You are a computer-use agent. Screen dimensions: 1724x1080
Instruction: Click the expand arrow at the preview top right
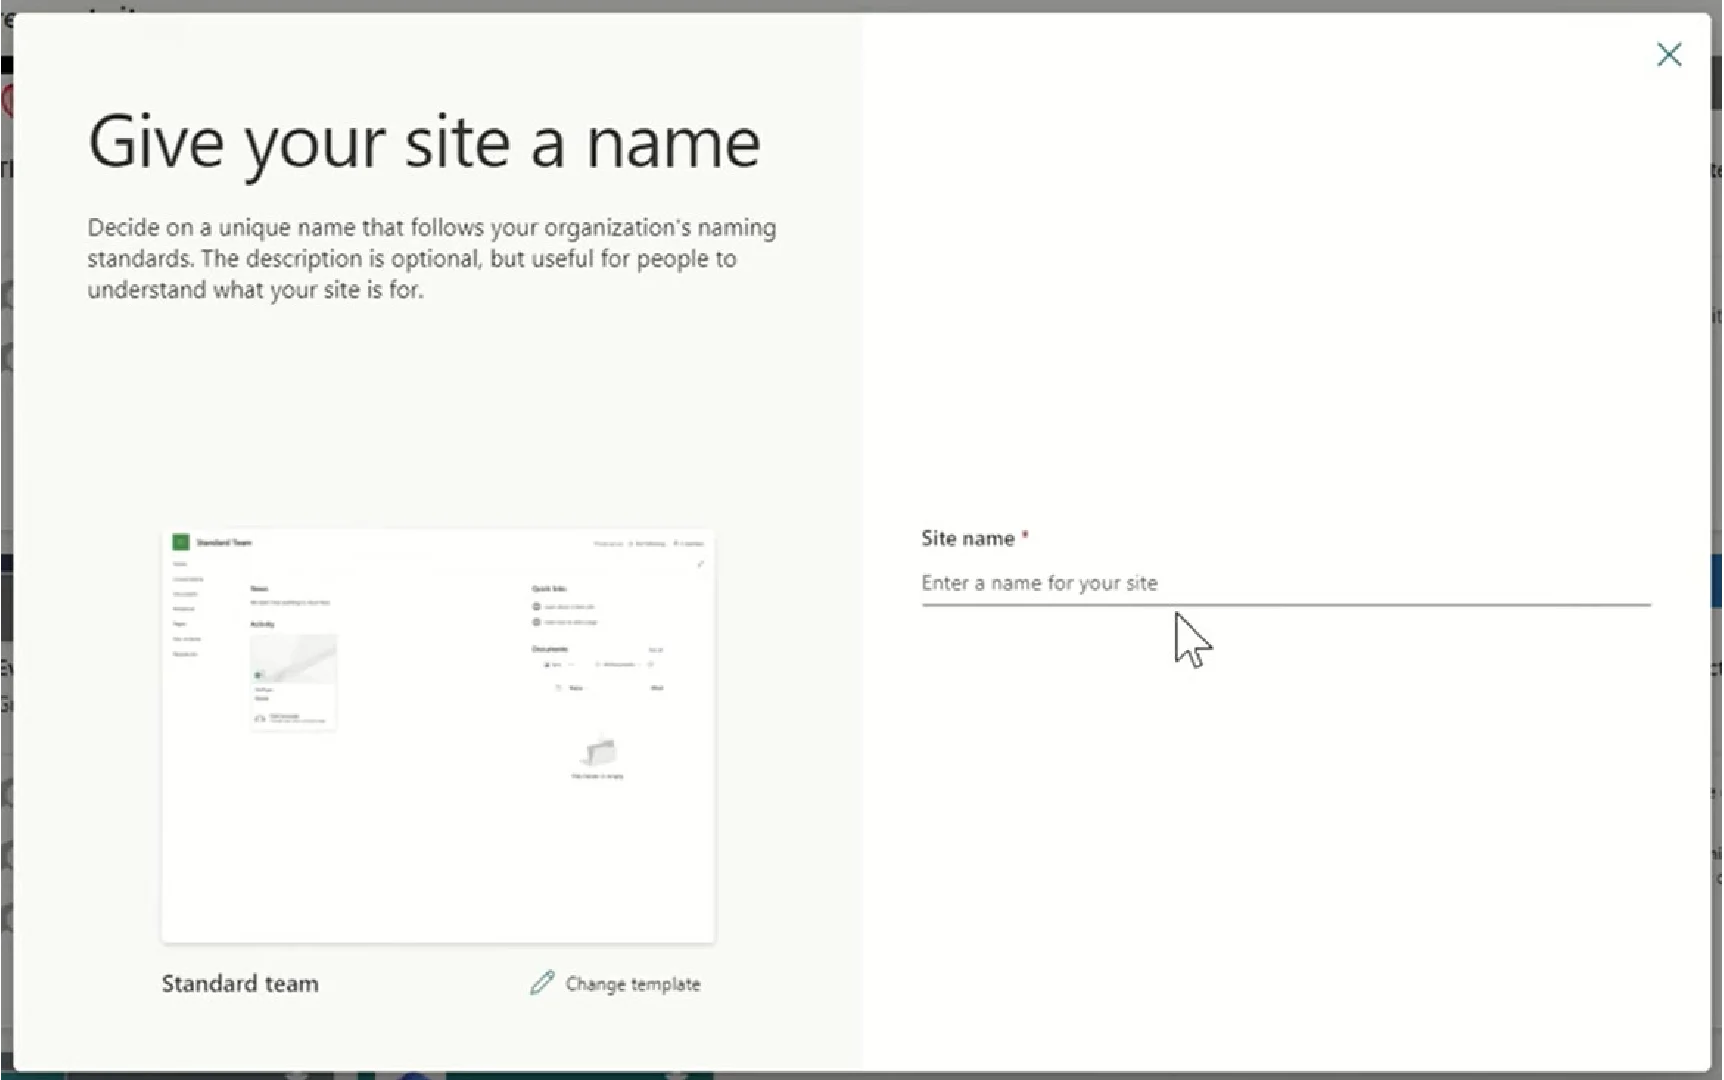pyautogui.click(x=701, y=565)
